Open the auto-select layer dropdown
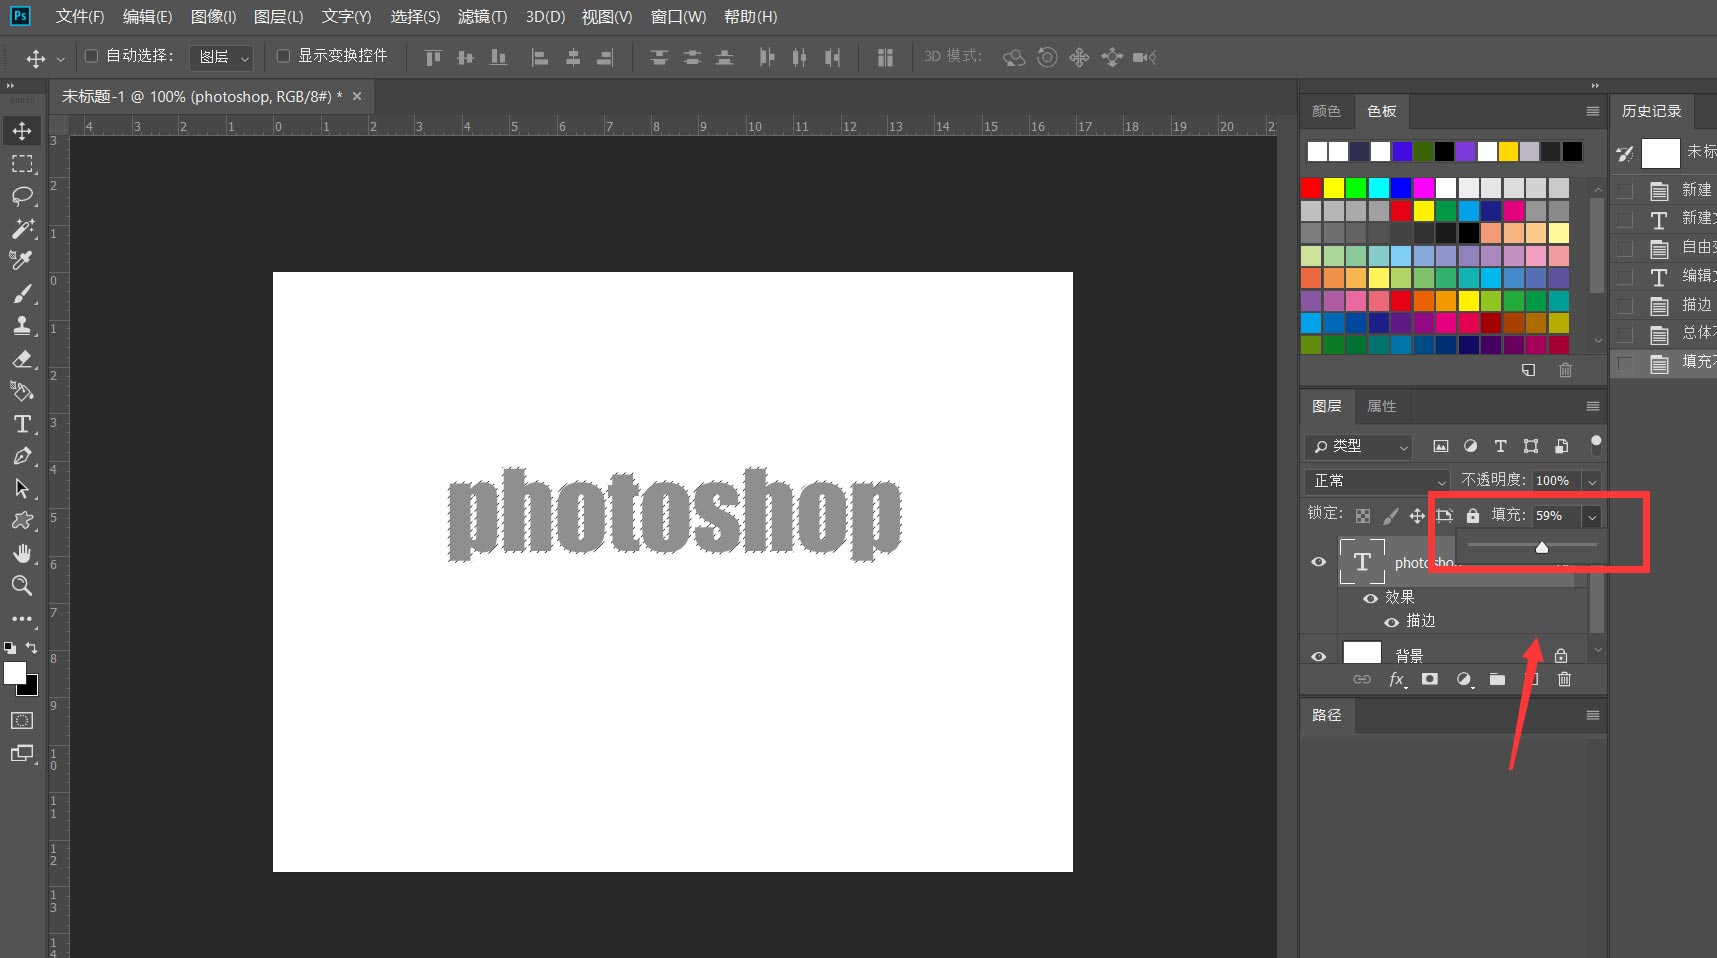The image size is (1717, 958). (221, 58)
